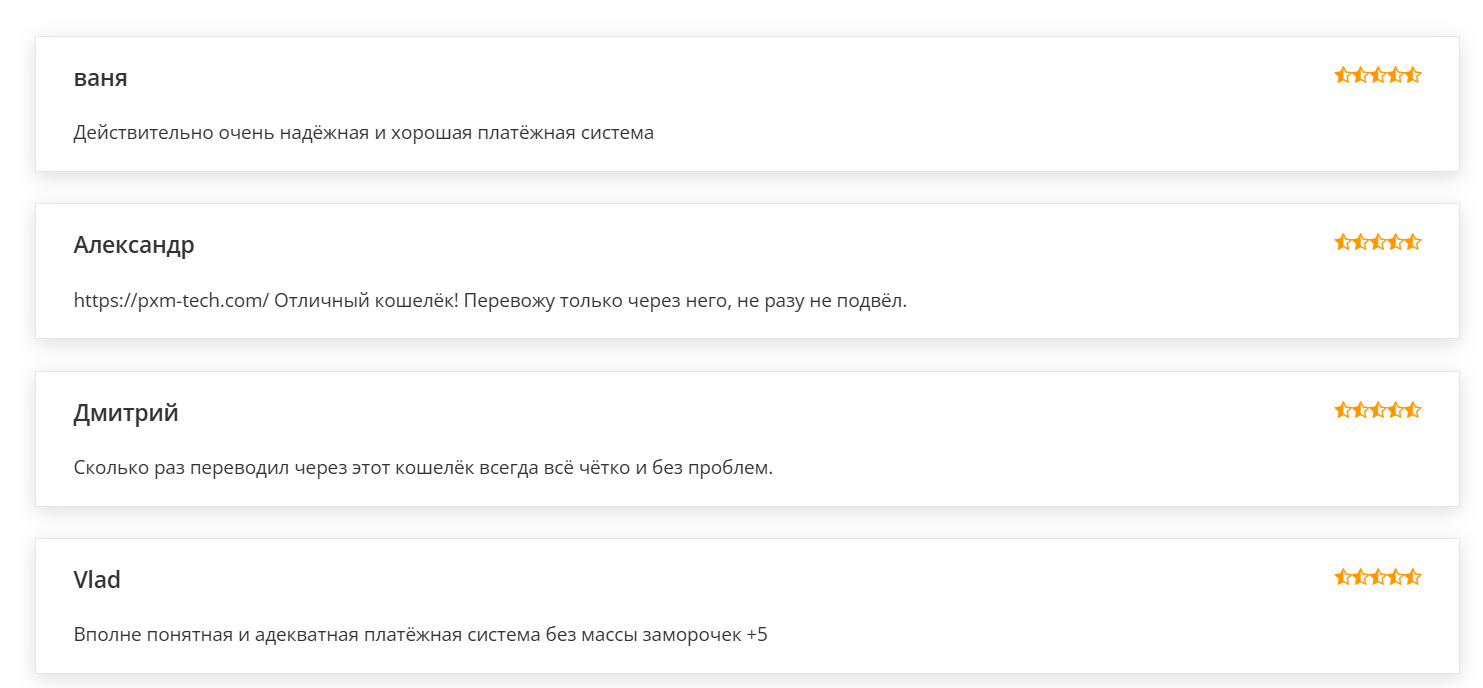Click Vlad's review text ending with +5
The height and width of the screenshot is (688, 1483).
point(420,635)
